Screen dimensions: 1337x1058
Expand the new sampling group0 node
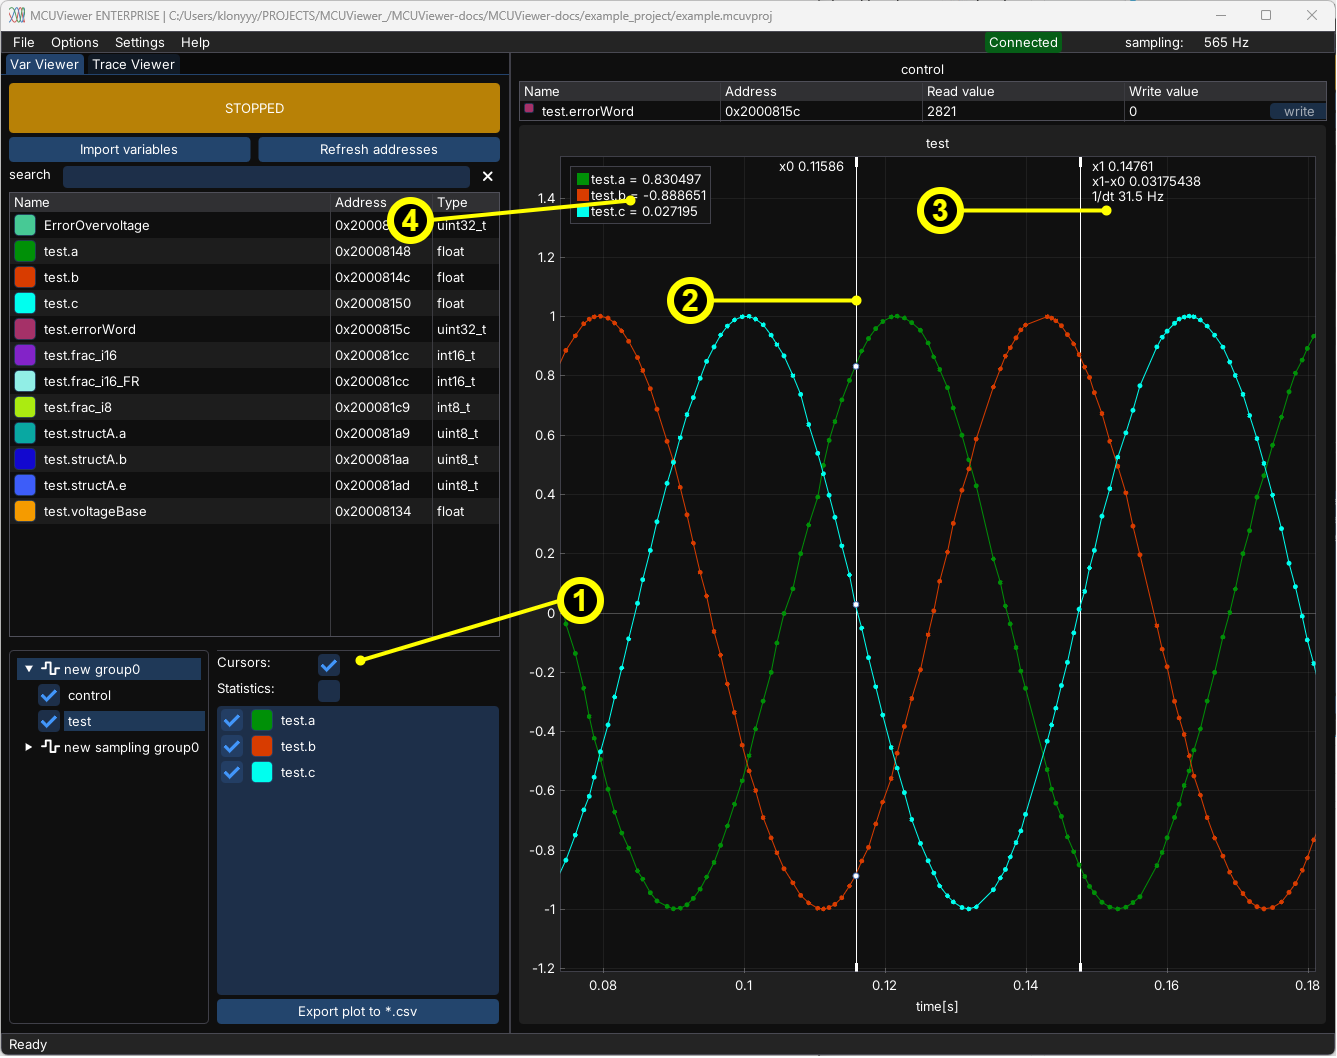(x=29, y=747)
